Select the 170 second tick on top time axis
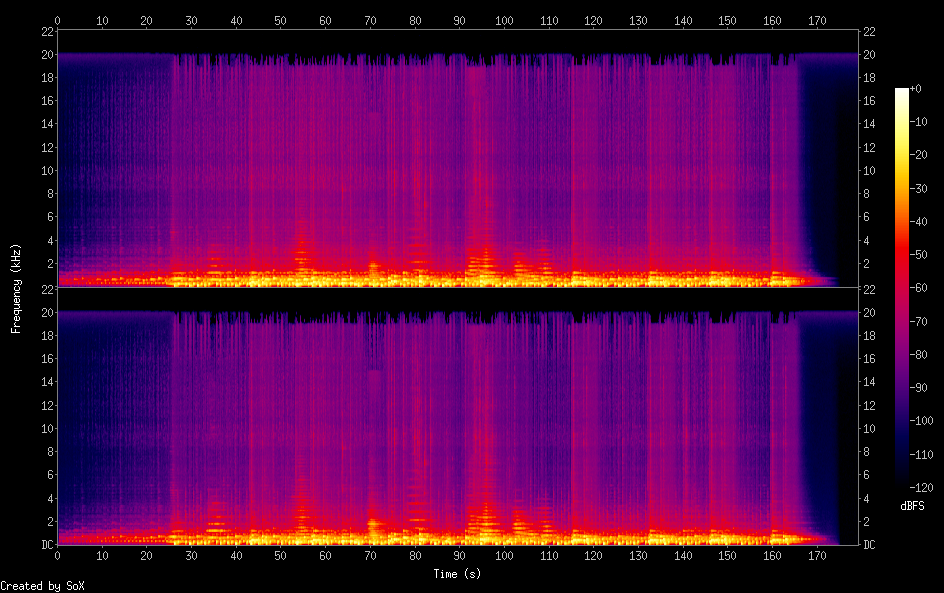This screenshot has width=944, height=593. point(816,19)
